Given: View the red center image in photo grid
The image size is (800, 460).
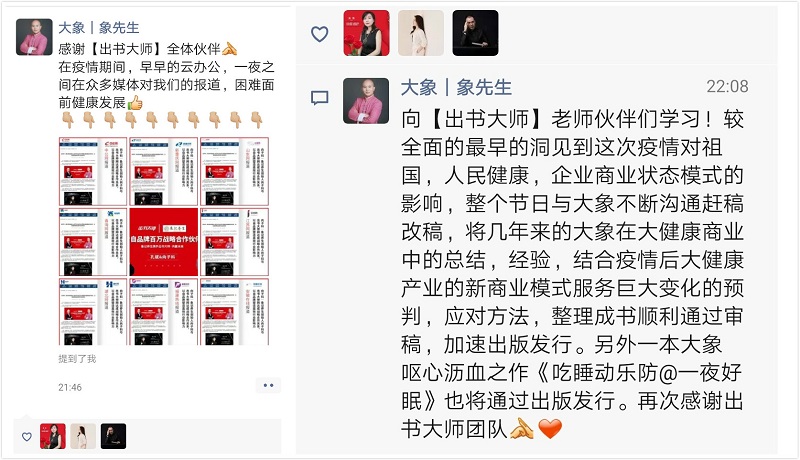Looking at the screenshot, I should click(x=164, y=242).
